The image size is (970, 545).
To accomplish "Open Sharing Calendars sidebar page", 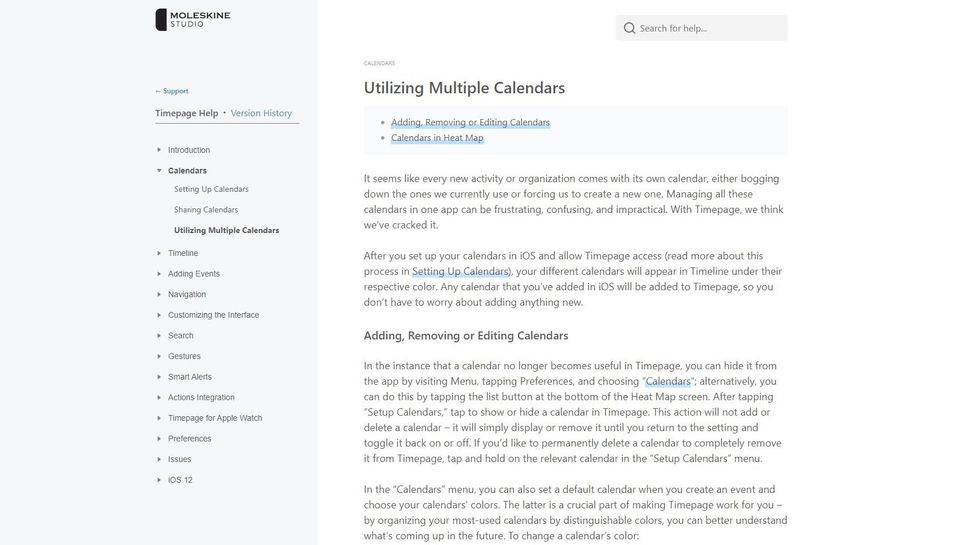I will click(x=206, y=210).
